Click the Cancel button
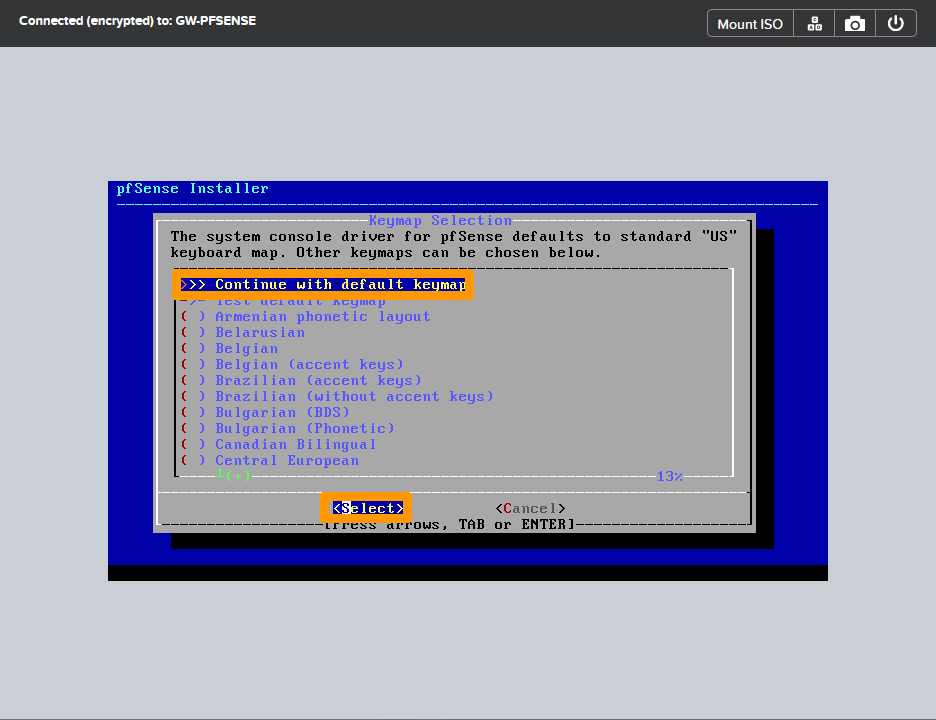The image size is (936, 720). pyautogui.click(x=530, y=508)
